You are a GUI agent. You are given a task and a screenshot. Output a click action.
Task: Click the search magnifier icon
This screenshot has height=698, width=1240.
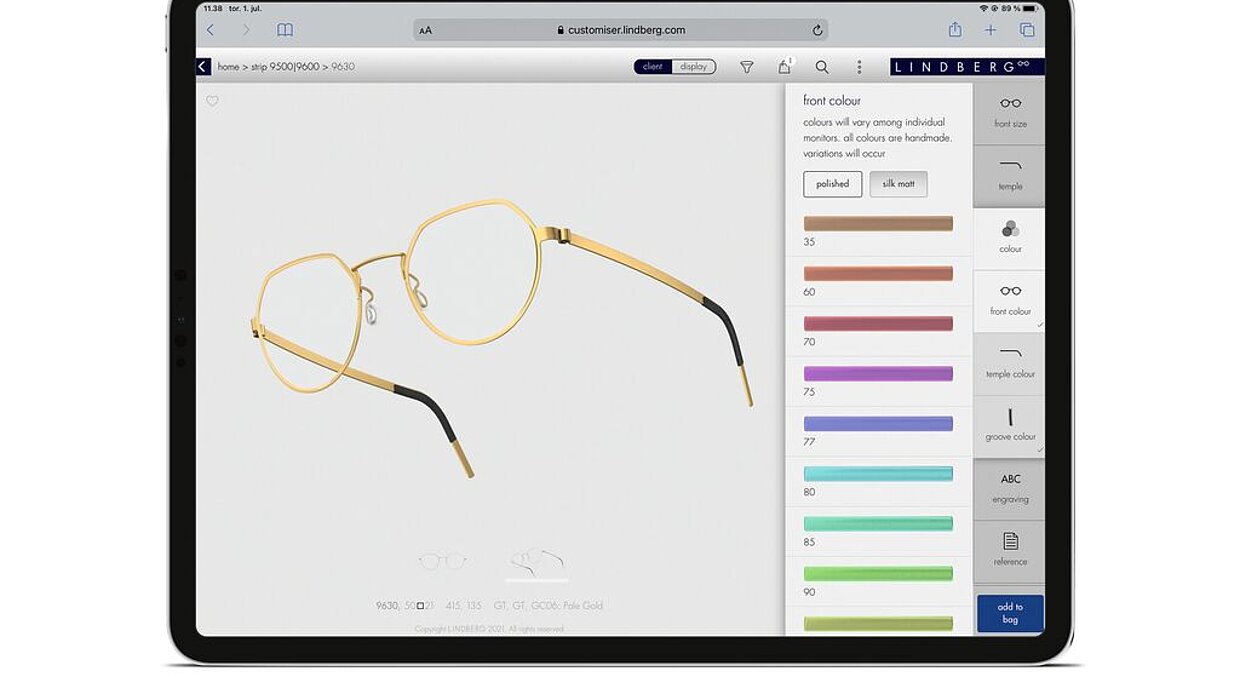(x=821, y=67)
